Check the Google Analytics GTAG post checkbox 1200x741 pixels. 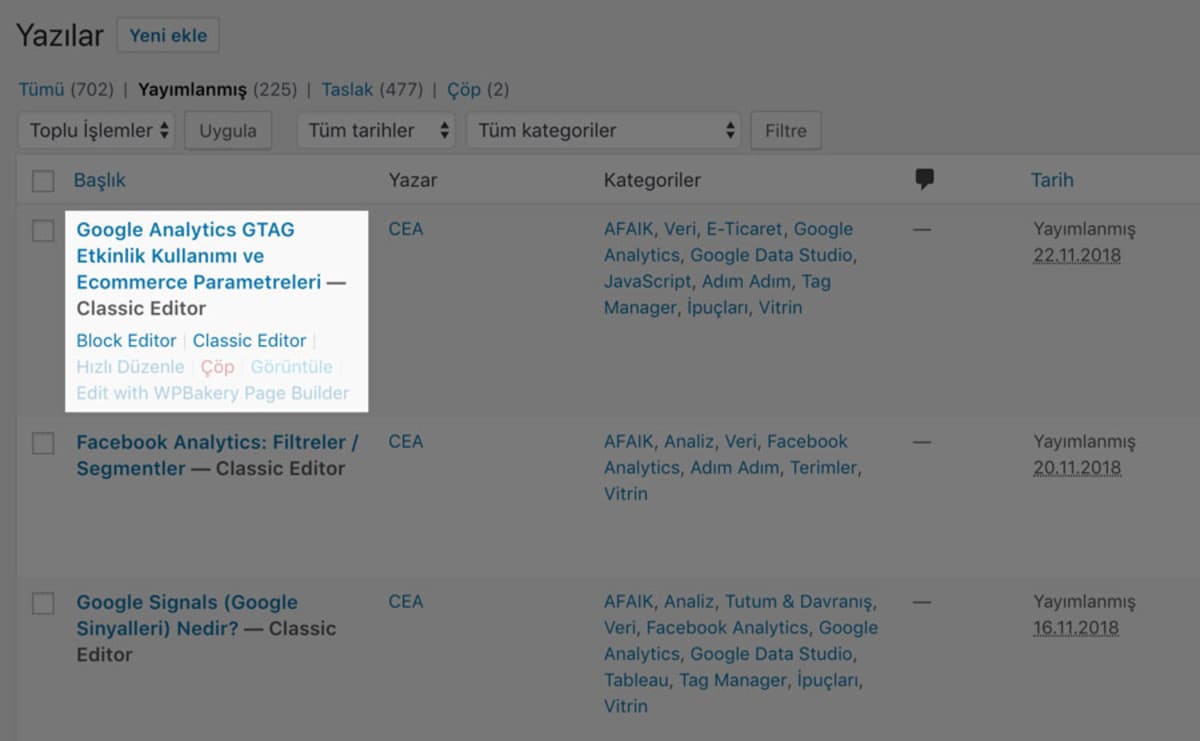click(x=43, y=231)
